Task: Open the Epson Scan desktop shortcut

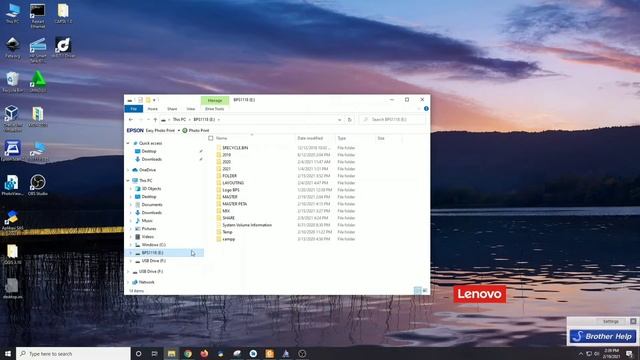Action: (x=12, y=150)
